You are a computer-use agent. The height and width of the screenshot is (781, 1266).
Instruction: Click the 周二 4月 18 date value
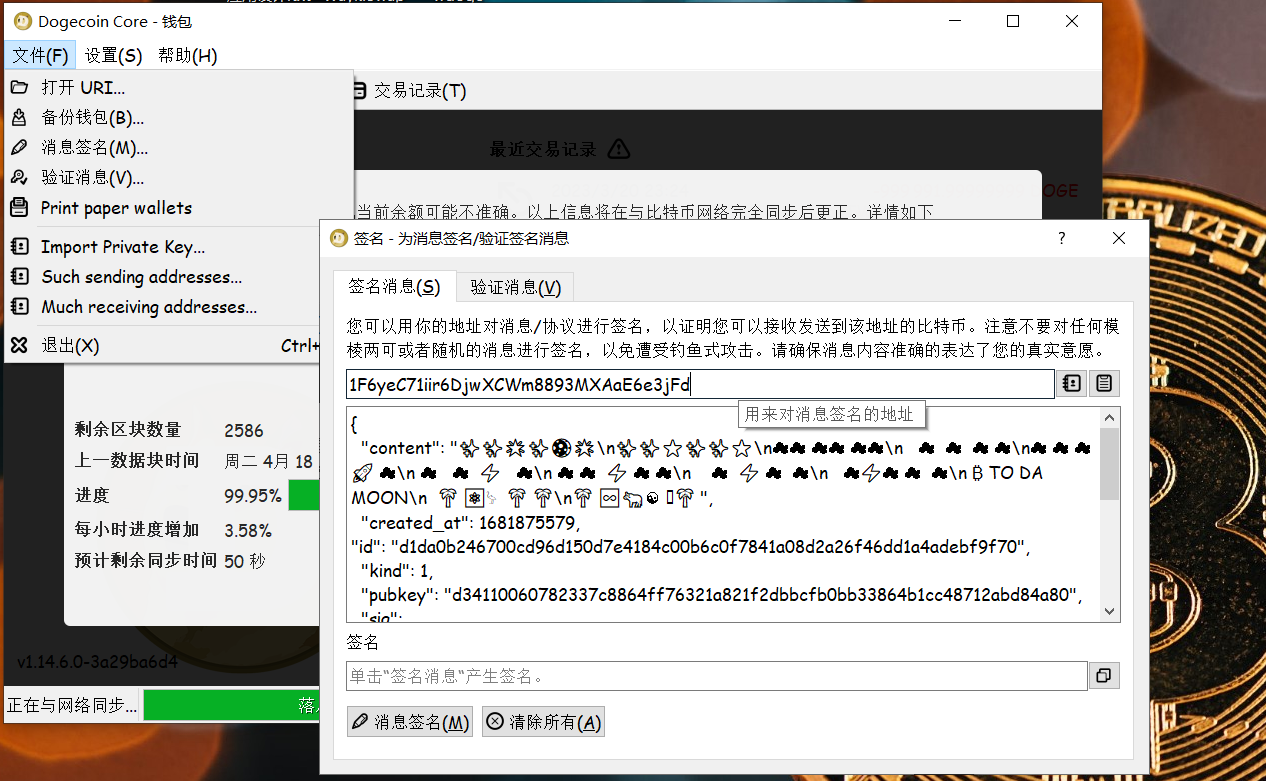268,461
